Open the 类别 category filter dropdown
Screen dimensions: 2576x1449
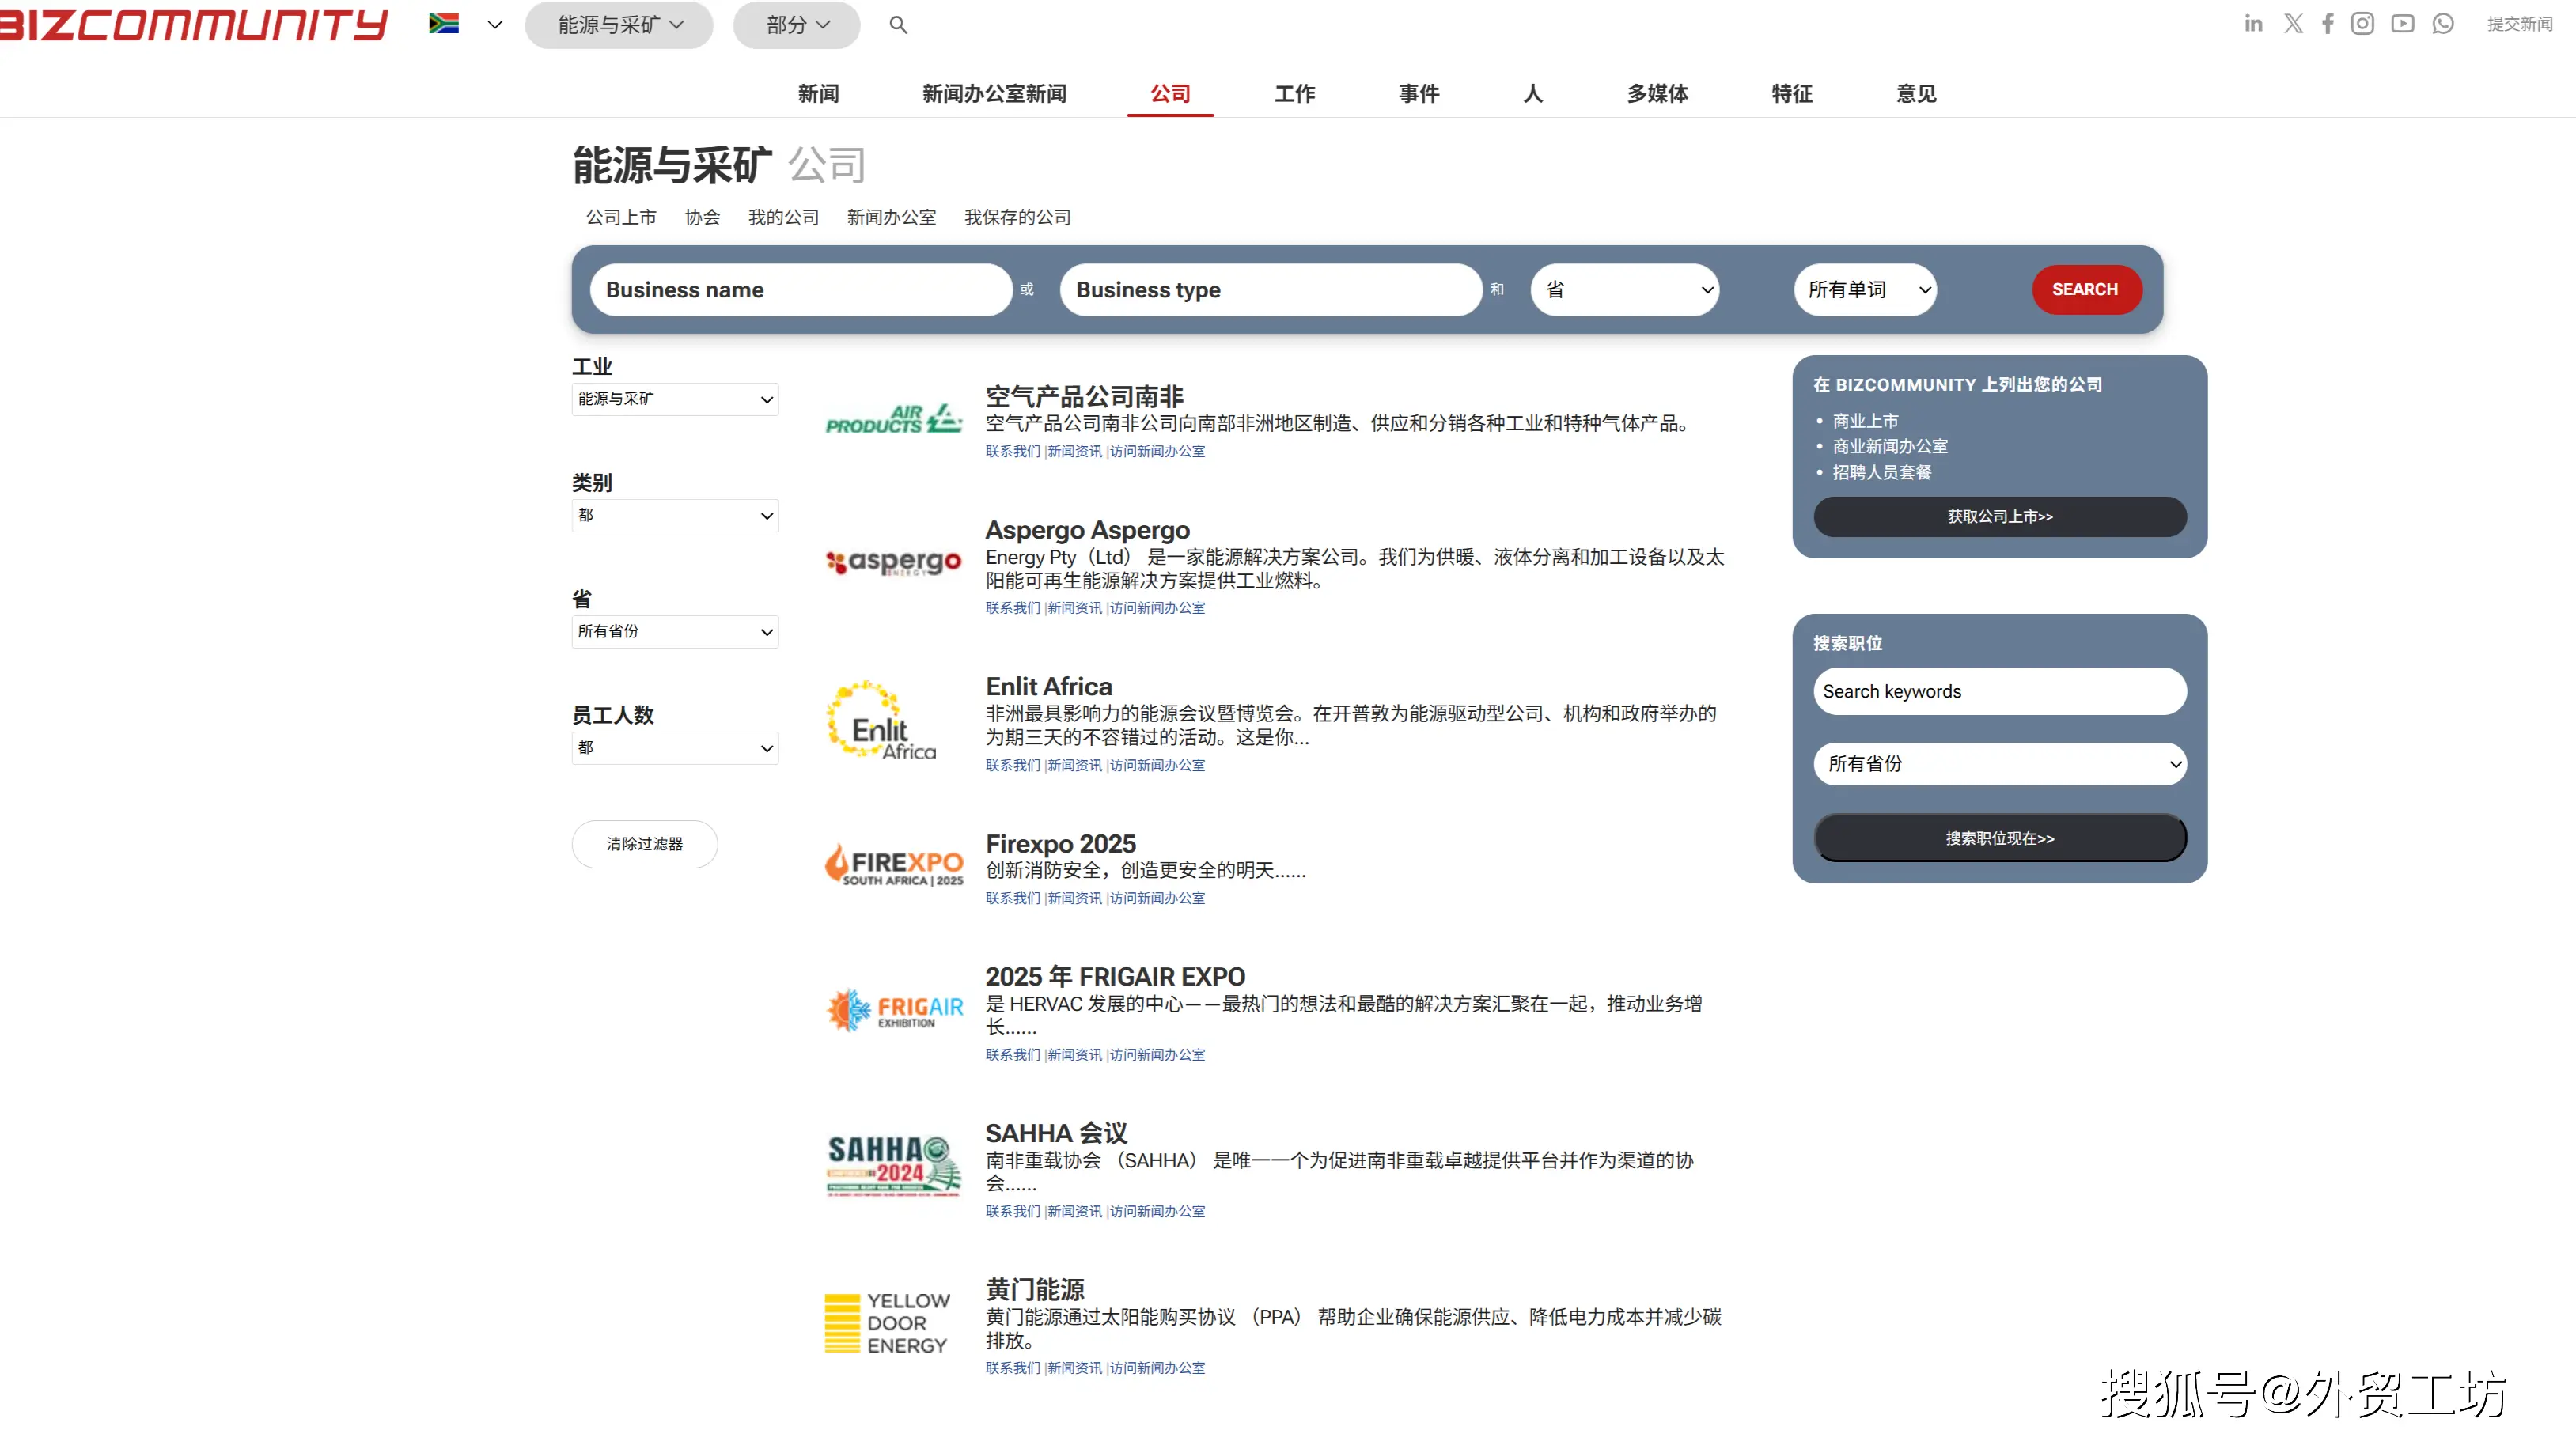click(675, 515)
